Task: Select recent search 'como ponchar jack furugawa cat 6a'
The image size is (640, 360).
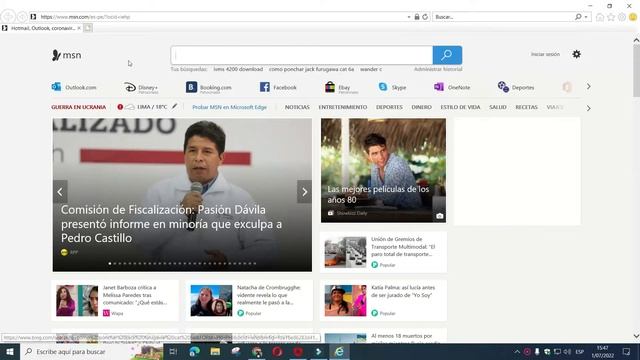Action: coord(311,69)
